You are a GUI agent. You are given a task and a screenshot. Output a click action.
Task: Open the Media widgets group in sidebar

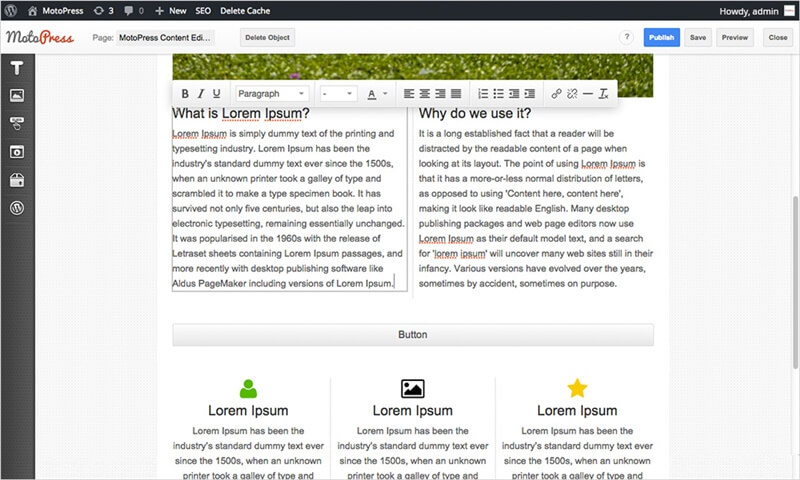[x=17, y=151]
